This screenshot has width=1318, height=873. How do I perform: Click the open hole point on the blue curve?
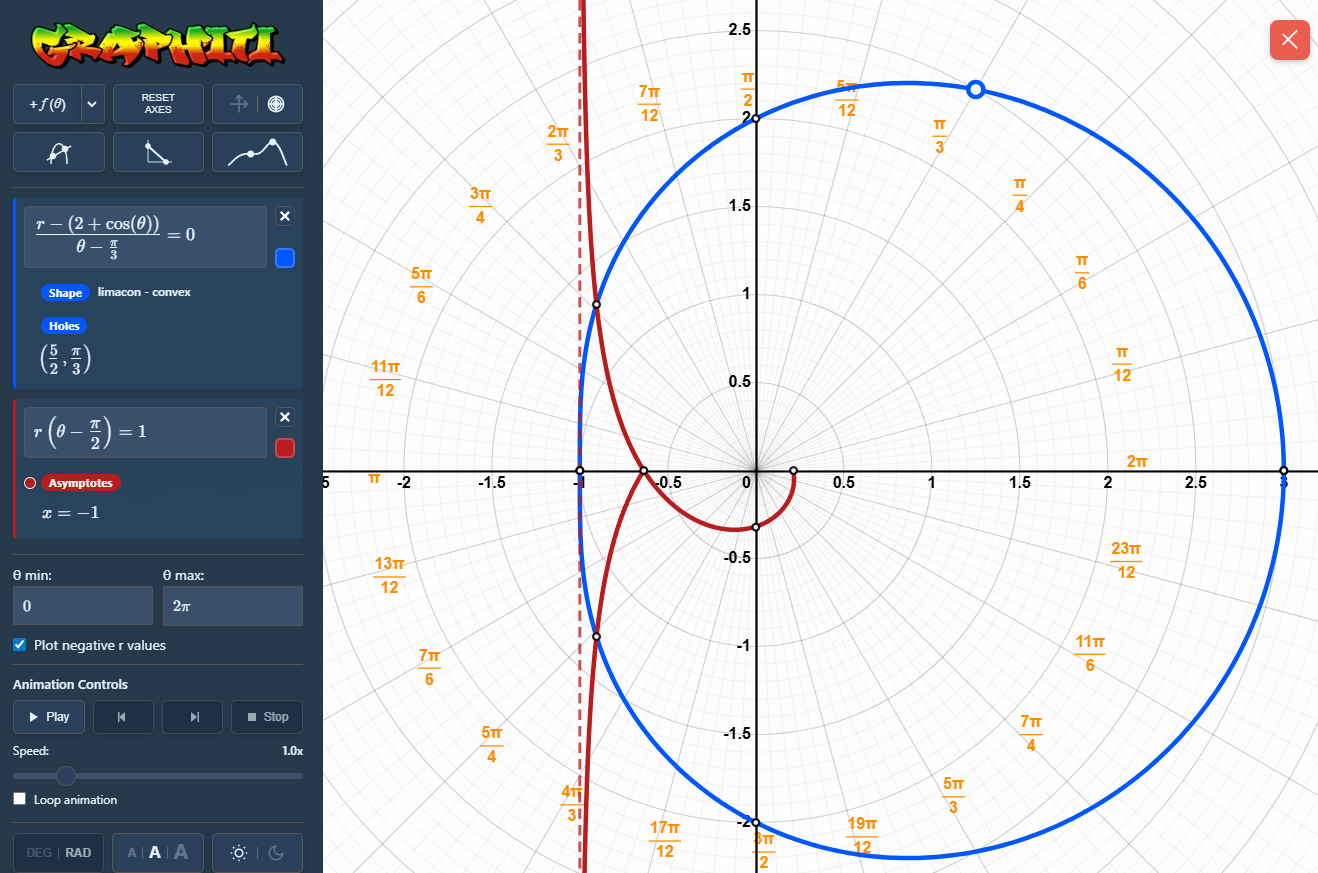pyautogui.click(x=977, y=90)
